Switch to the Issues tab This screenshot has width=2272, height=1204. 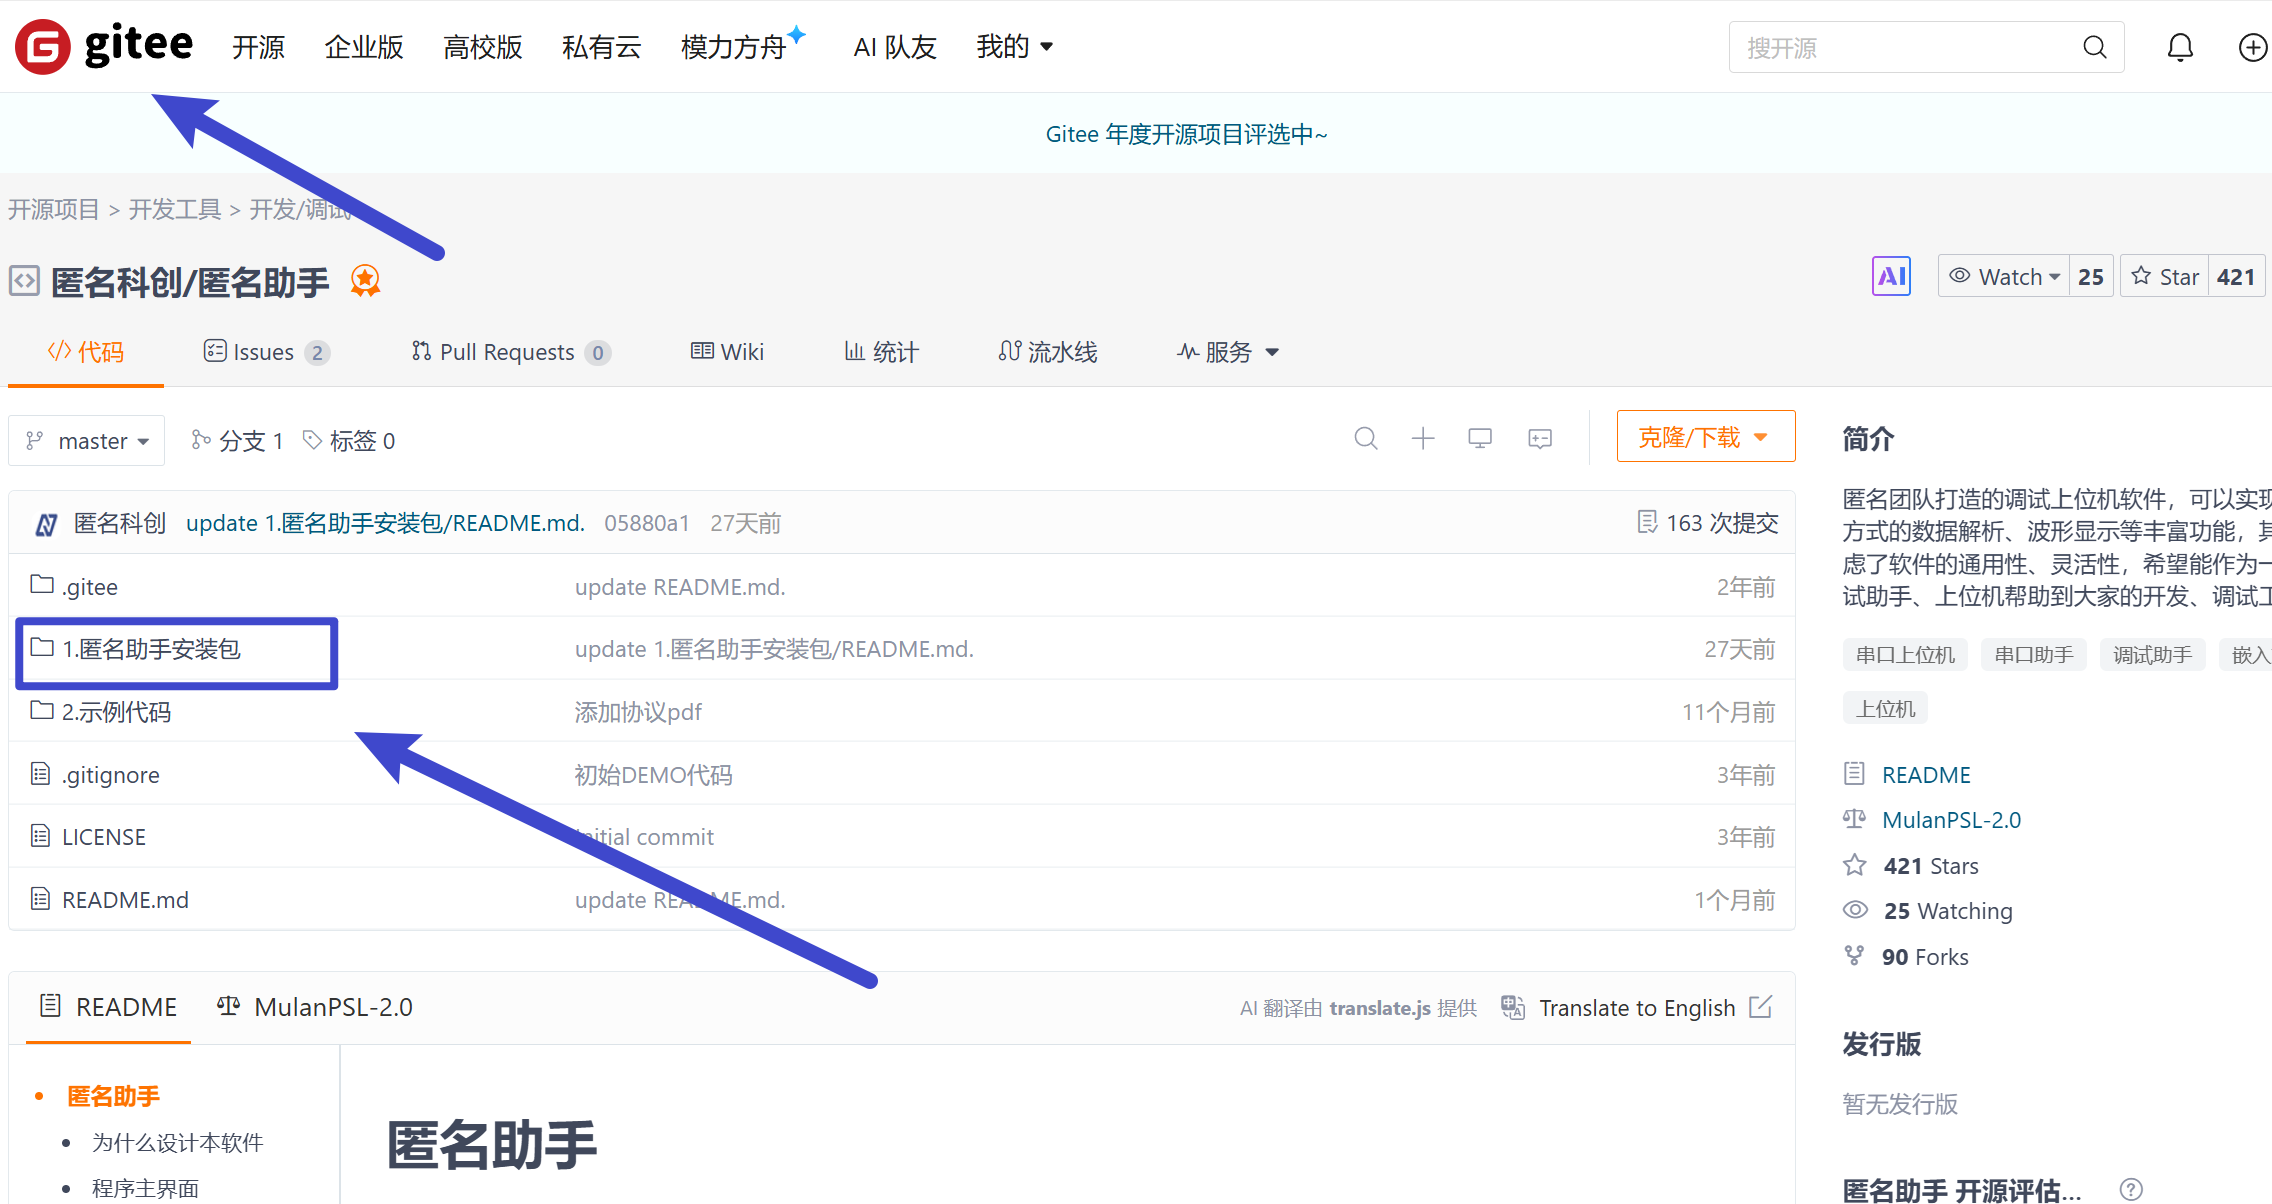click(264, 352)
